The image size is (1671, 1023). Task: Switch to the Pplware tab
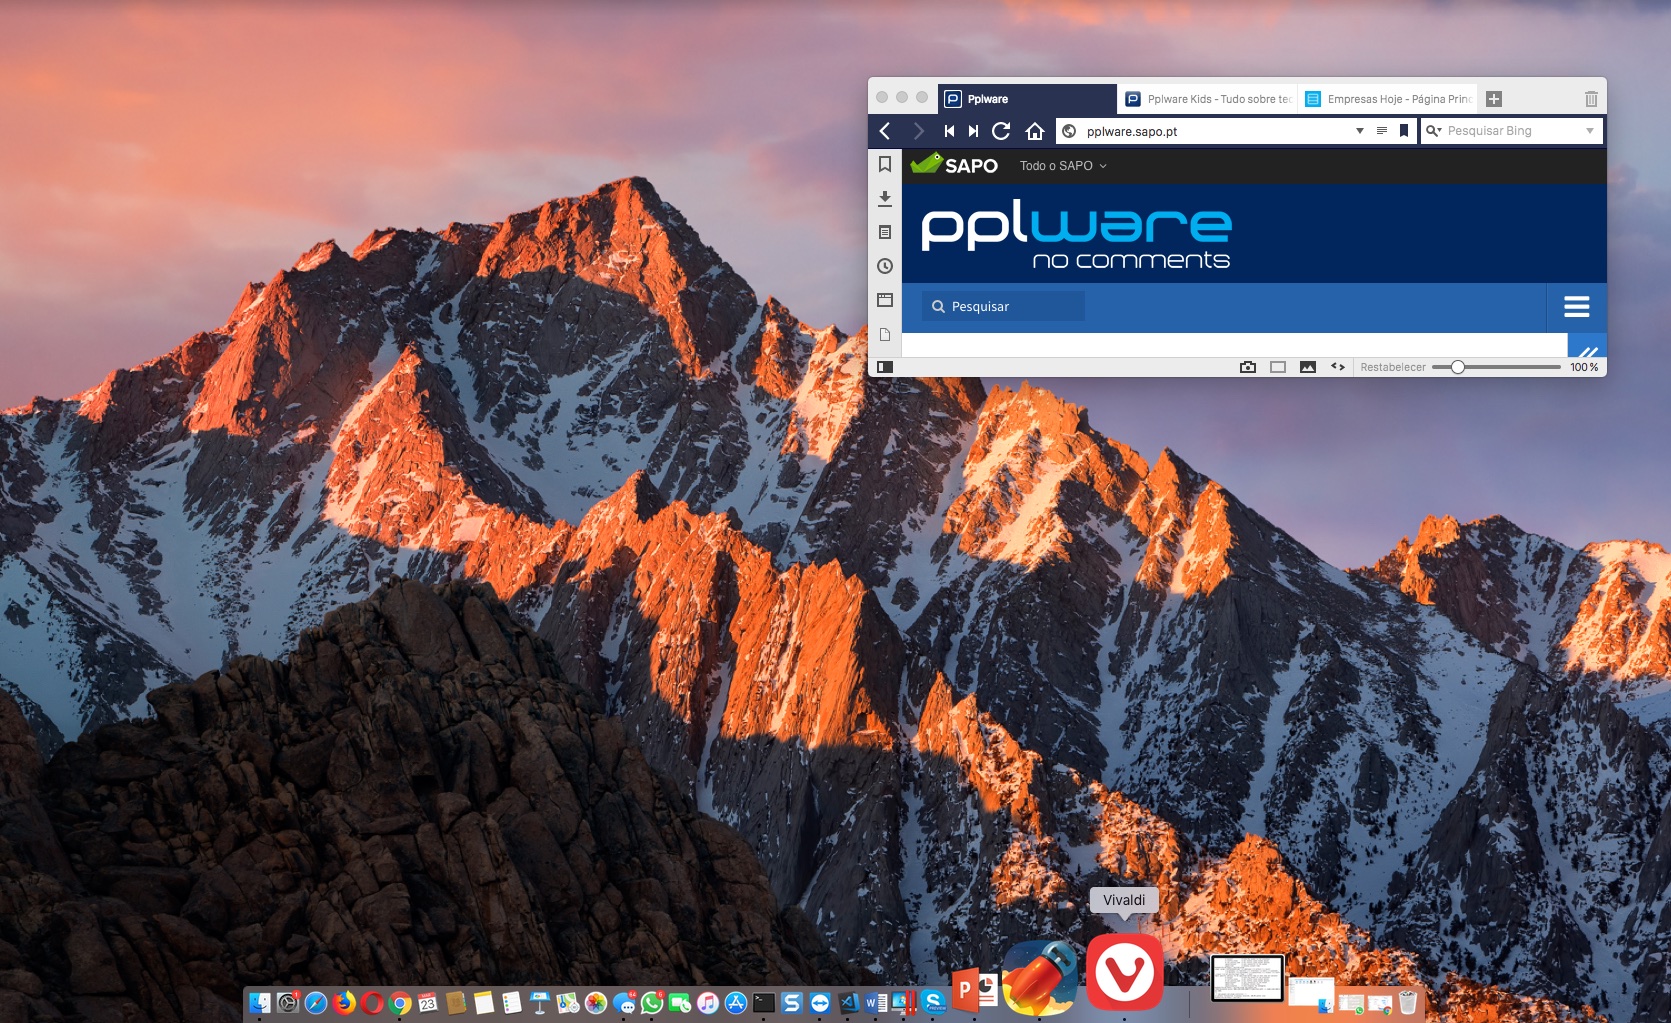tap(1027, 99)
